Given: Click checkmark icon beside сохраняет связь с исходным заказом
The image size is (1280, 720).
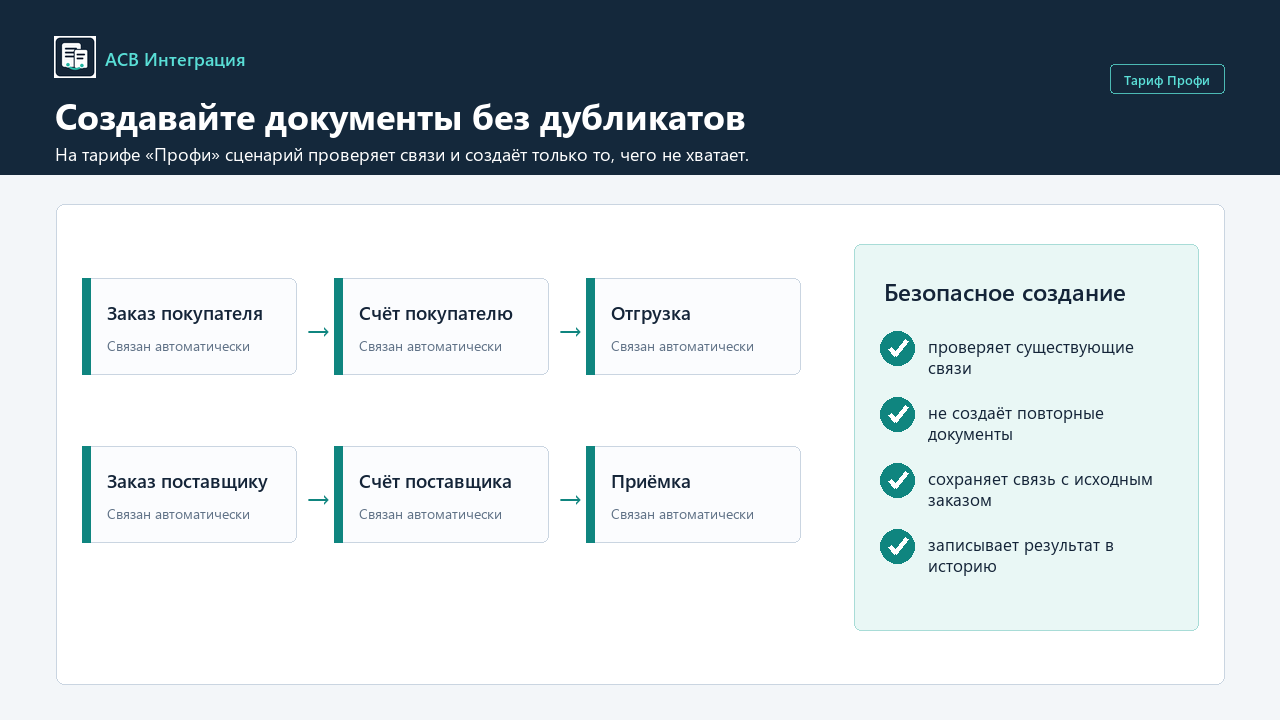Looking at the screenshot, I should coord(897,480).
